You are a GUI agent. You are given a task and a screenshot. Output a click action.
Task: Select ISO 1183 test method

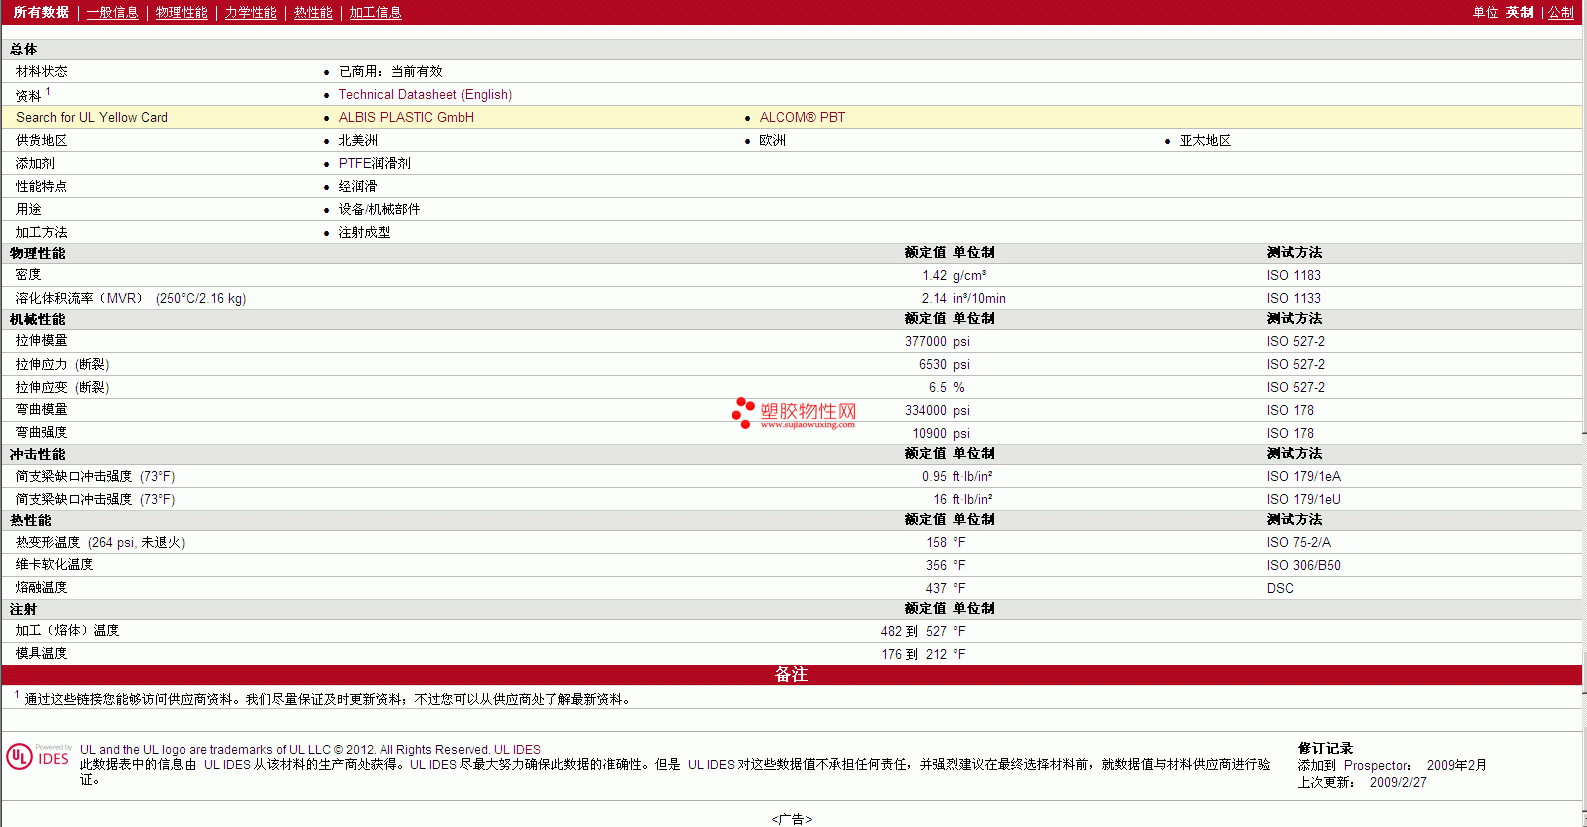click(x=1293, y=275)
